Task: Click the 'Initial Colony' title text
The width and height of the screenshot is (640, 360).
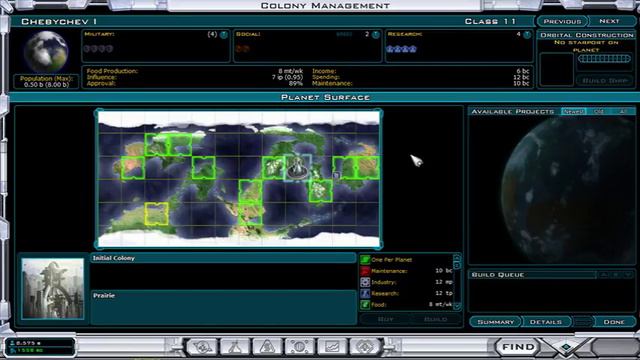Action: pyautogui.click(x=113, y=258)
